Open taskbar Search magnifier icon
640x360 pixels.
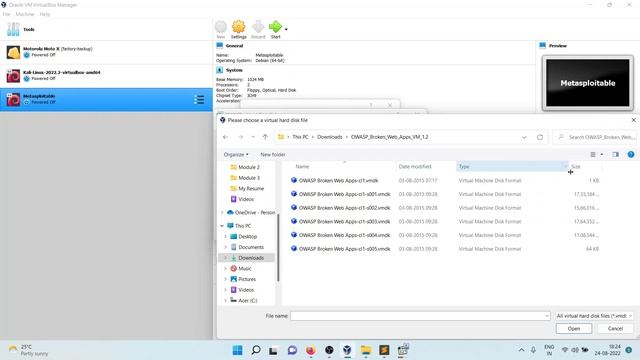coord(256,350)
